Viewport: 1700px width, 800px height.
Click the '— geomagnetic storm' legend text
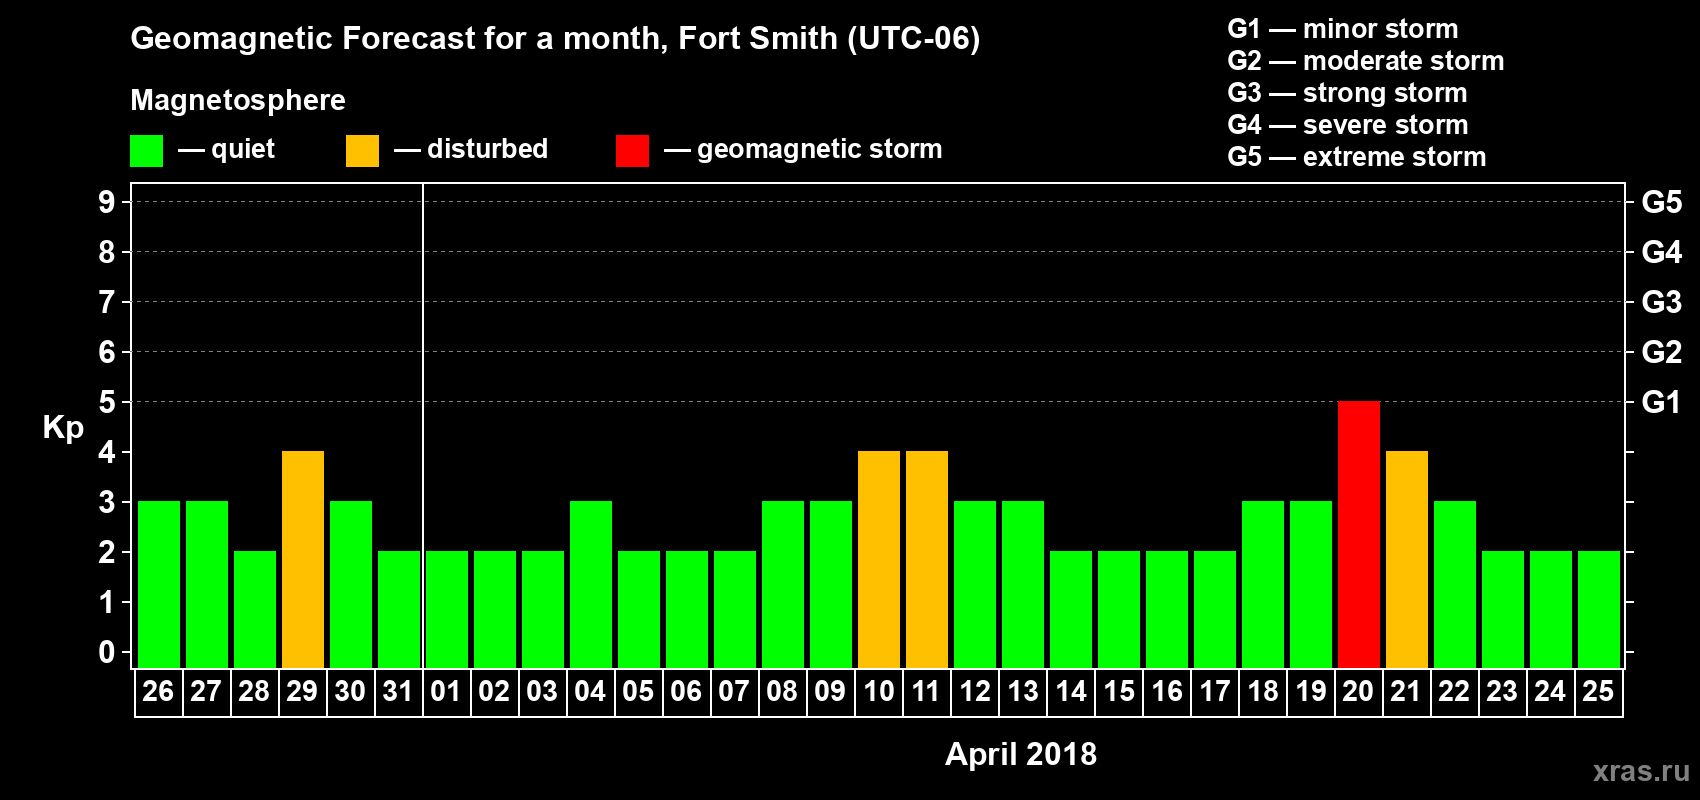(x=803, y=150)
